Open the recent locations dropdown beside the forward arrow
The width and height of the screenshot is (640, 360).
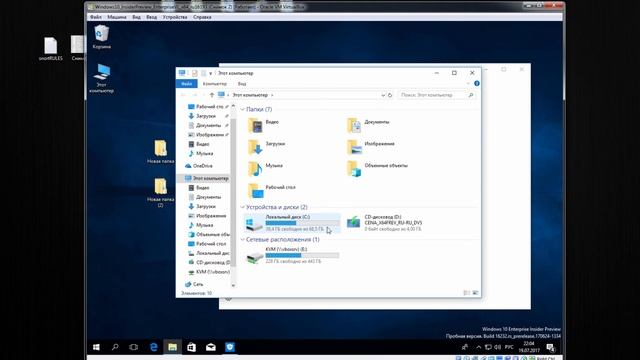point(204,95)
